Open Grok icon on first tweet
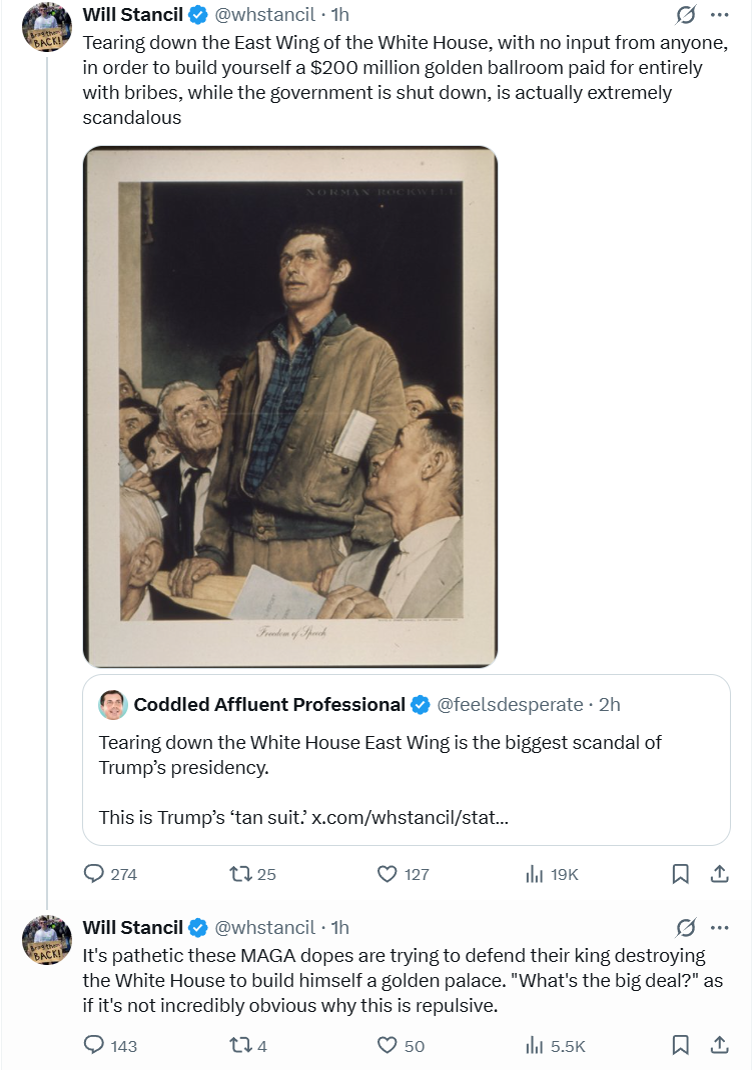 click(x=686, y=15)
